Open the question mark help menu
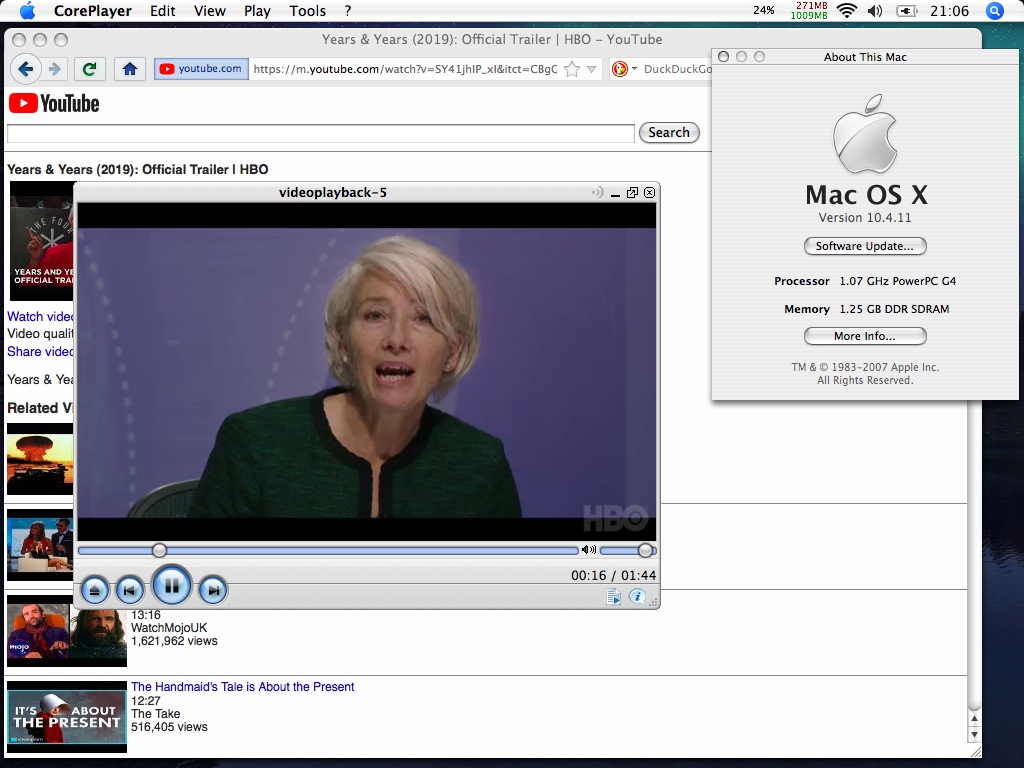Image resolution: width=1024 pixels, height=768 pixels. (x=347, y=11)
